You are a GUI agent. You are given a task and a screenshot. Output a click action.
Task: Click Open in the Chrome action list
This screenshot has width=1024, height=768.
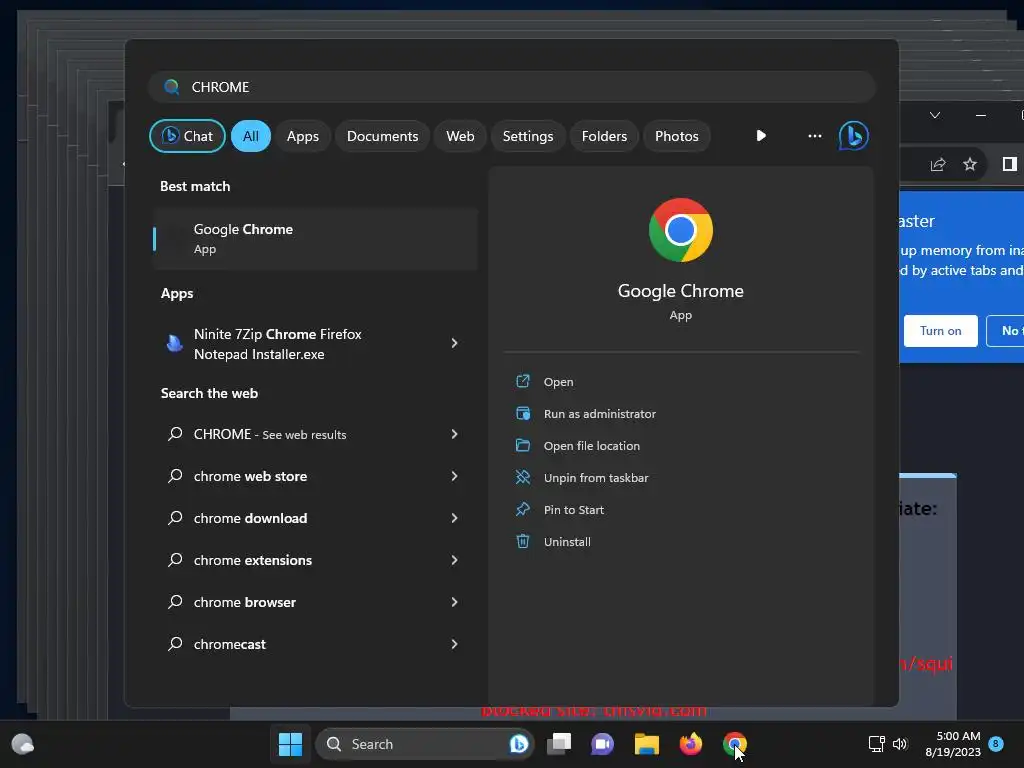pyautogui.click(x=558, y=381)
